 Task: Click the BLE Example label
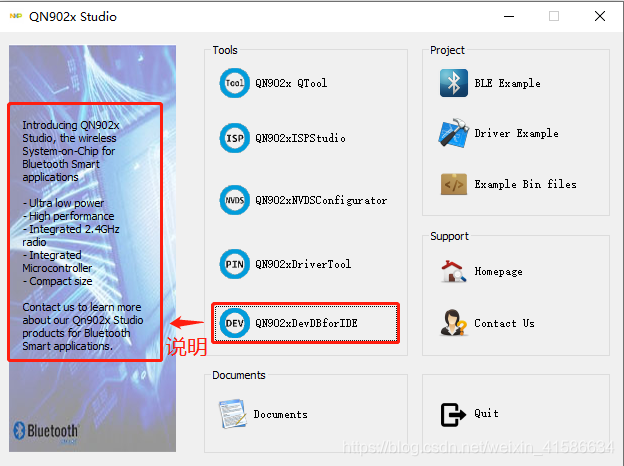pyautogui.click(x=507, y=83)
